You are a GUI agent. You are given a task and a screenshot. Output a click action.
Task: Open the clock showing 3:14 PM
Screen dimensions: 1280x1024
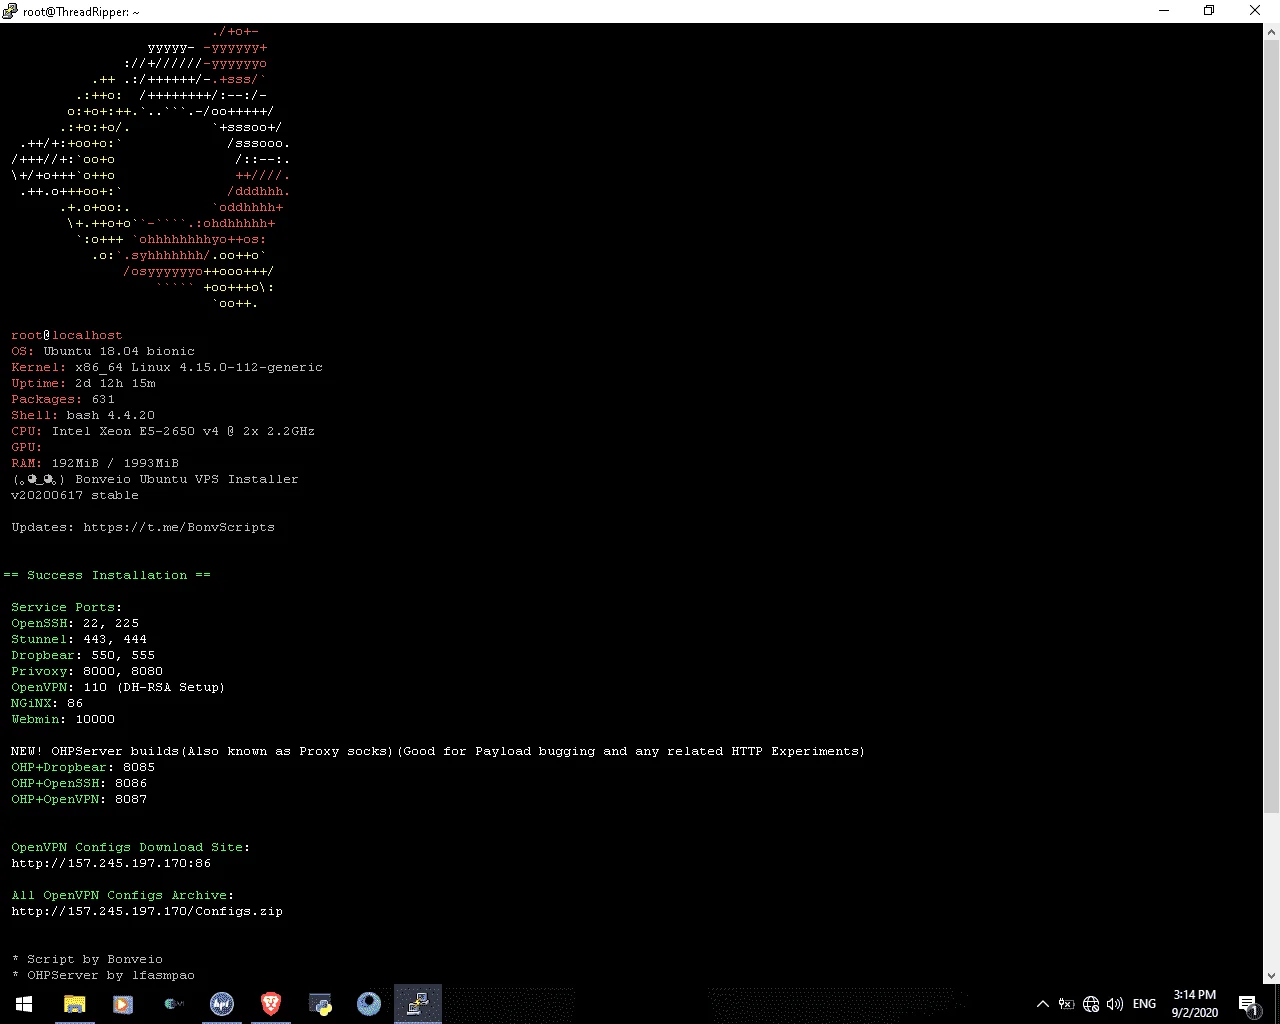pyautogui.click(x=1195, y=1003)
